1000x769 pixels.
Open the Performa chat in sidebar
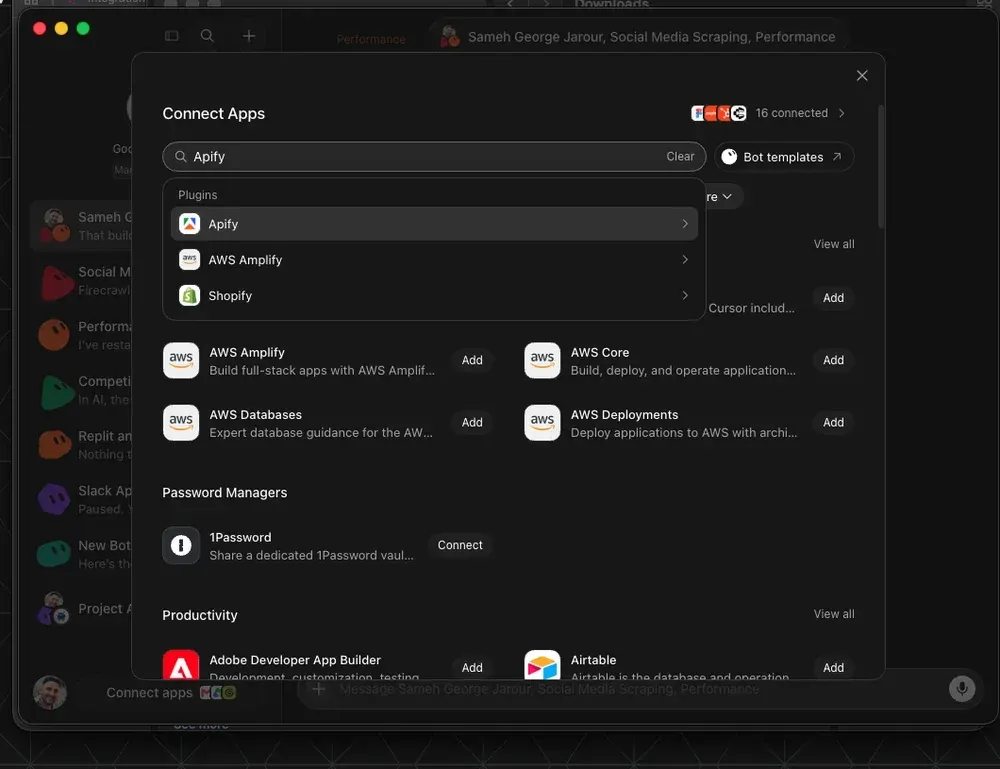[x=82, y=335]
